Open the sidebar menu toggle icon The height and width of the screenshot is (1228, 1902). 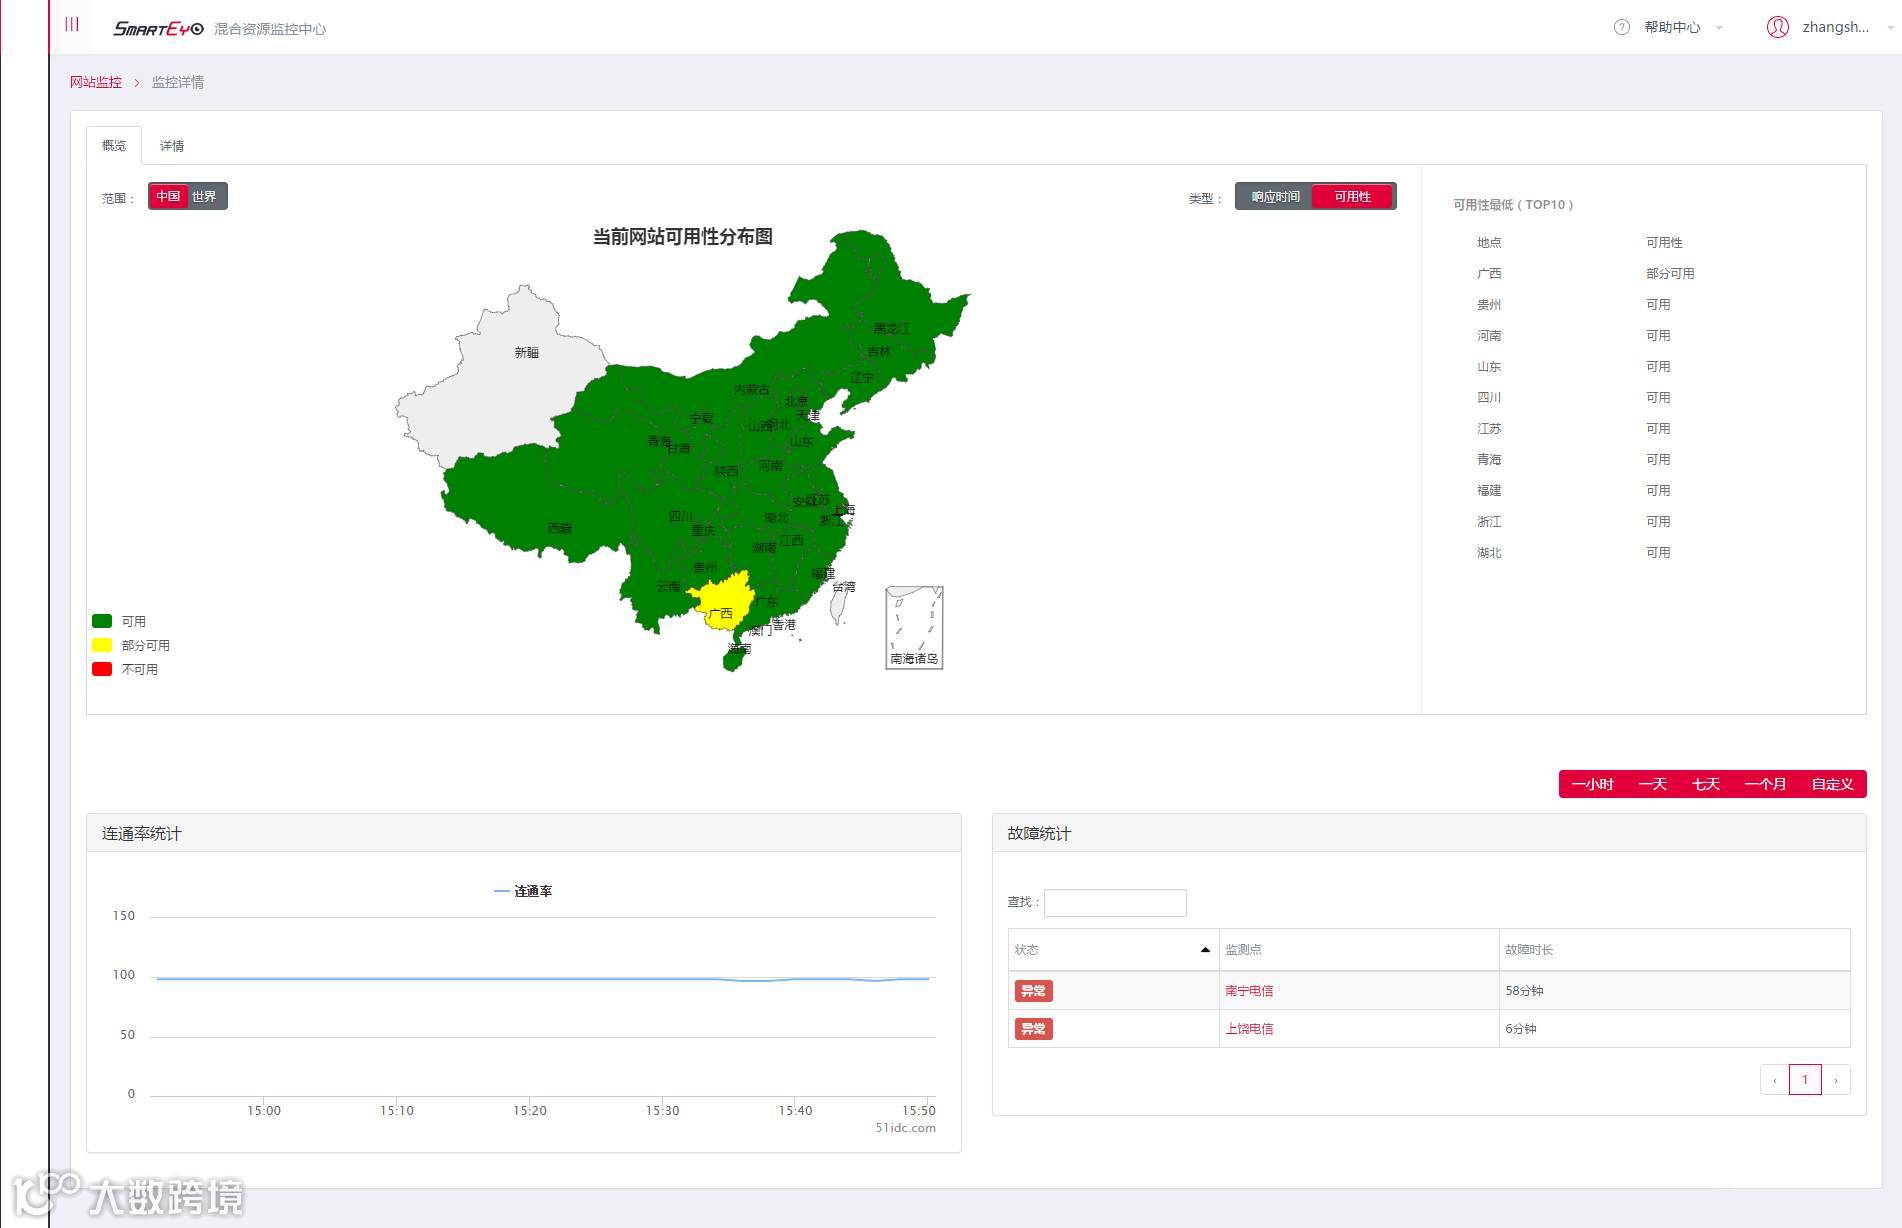[x=72, y=25]
